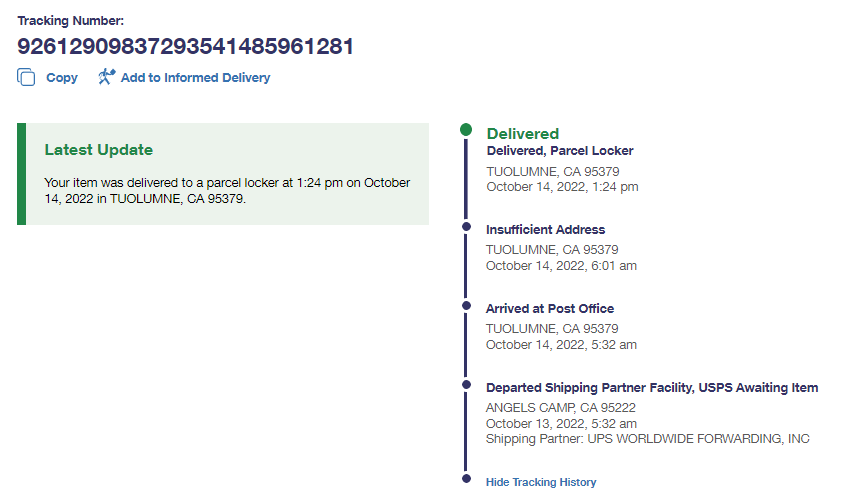Click the Insufficient Address event title

coord(545,230)
